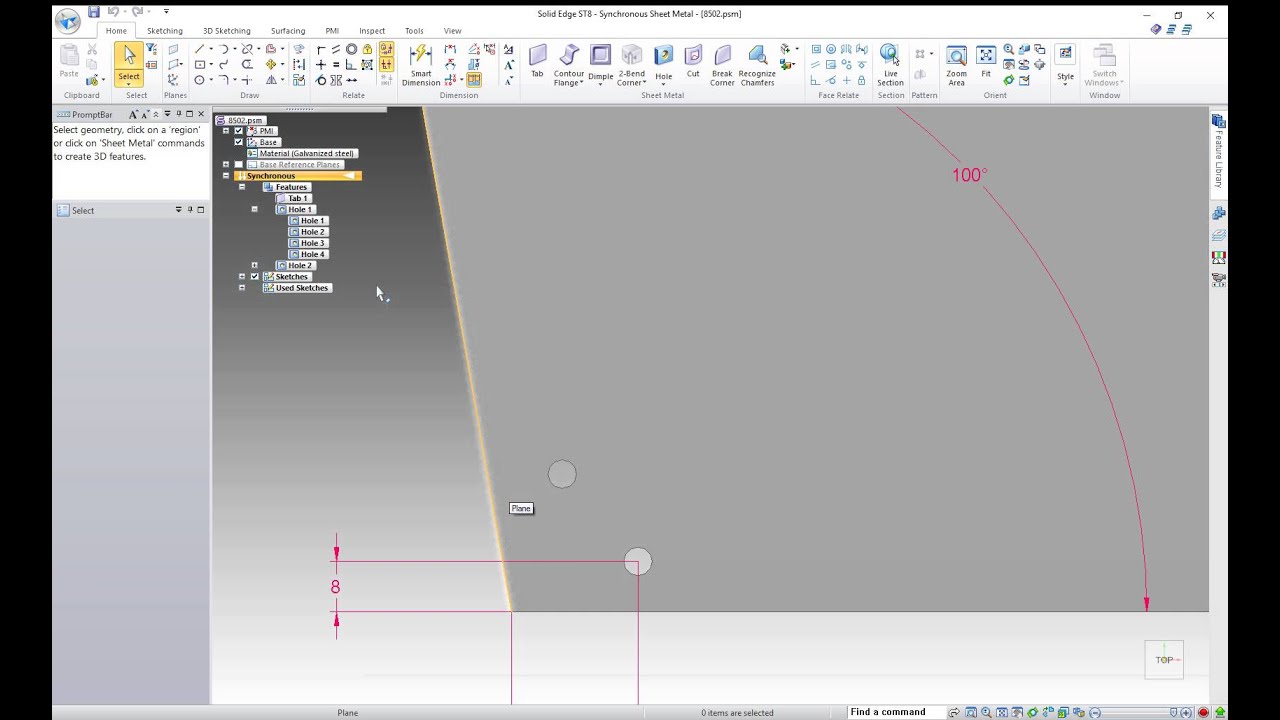Collapse the Synchronous node
The width and height of the screenshot is (1280, 720).
[226, 176]
